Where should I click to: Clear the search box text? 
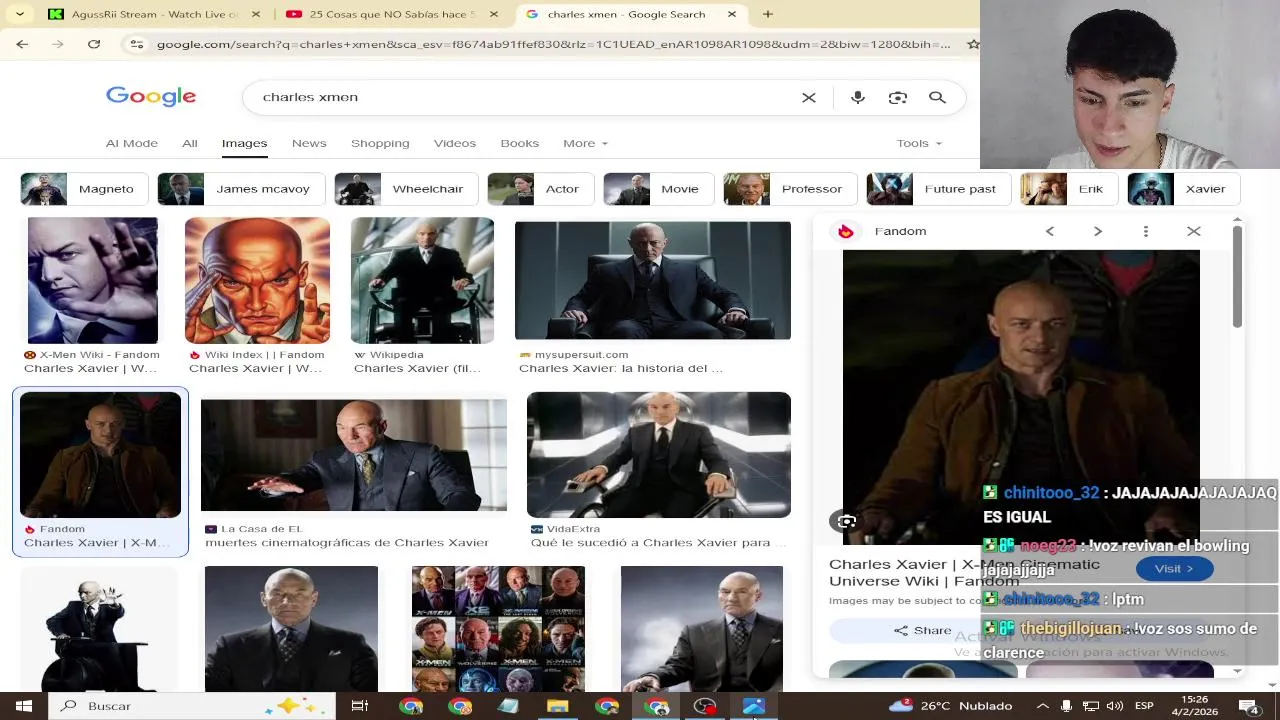[809, 97]
